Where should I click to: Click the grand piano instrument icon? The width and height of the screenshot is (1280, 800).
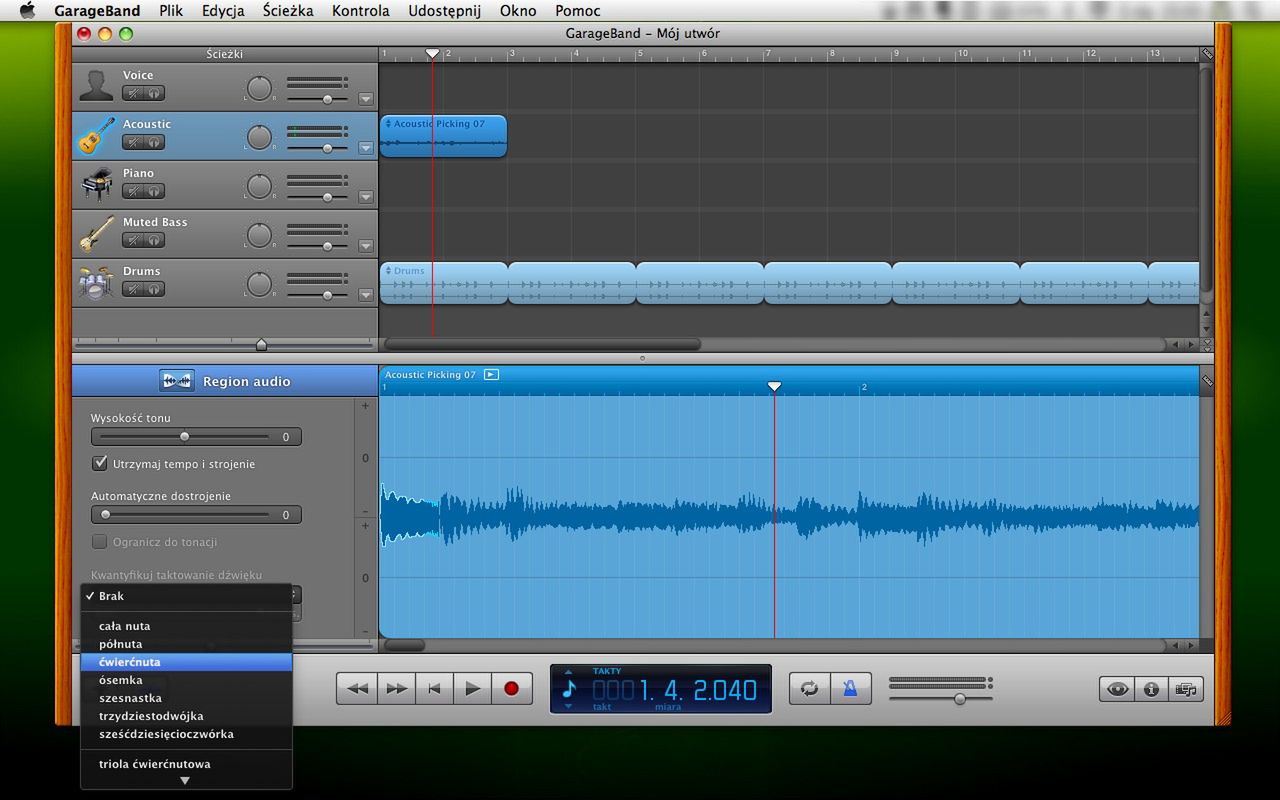(x=97, y=184)
